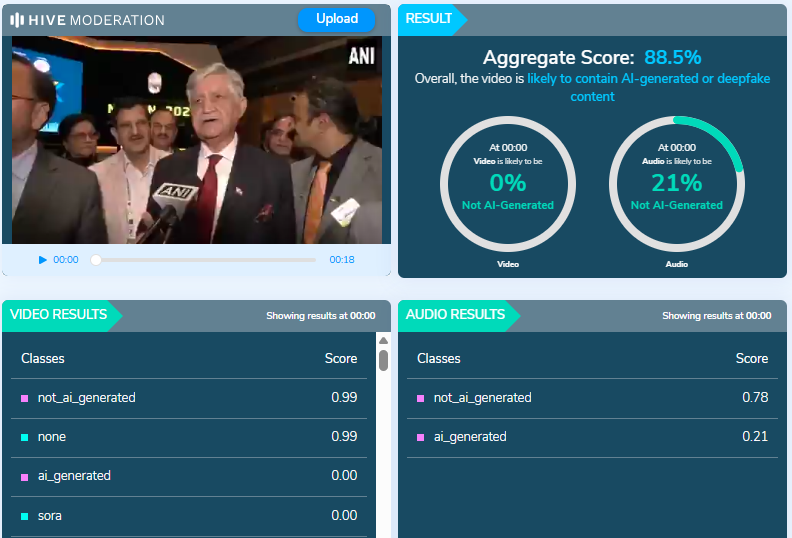The height and width of the screenshot is (538, 792).
Task: Click the Audio 21% circular gauge
Action: [676, 184]
